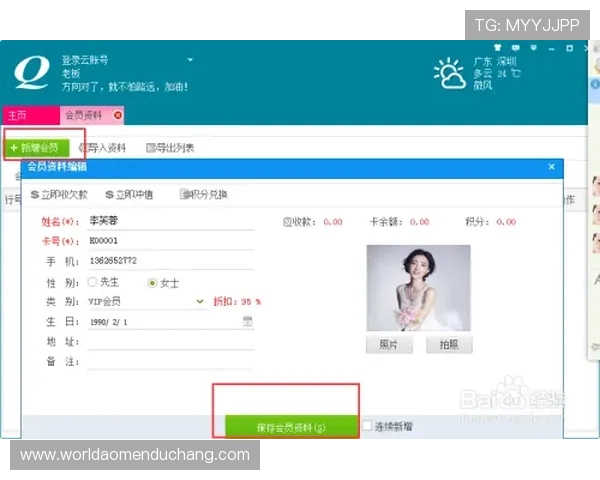Click the weather sun-cloud icon
600x480 pixels.
pos(450,73)
